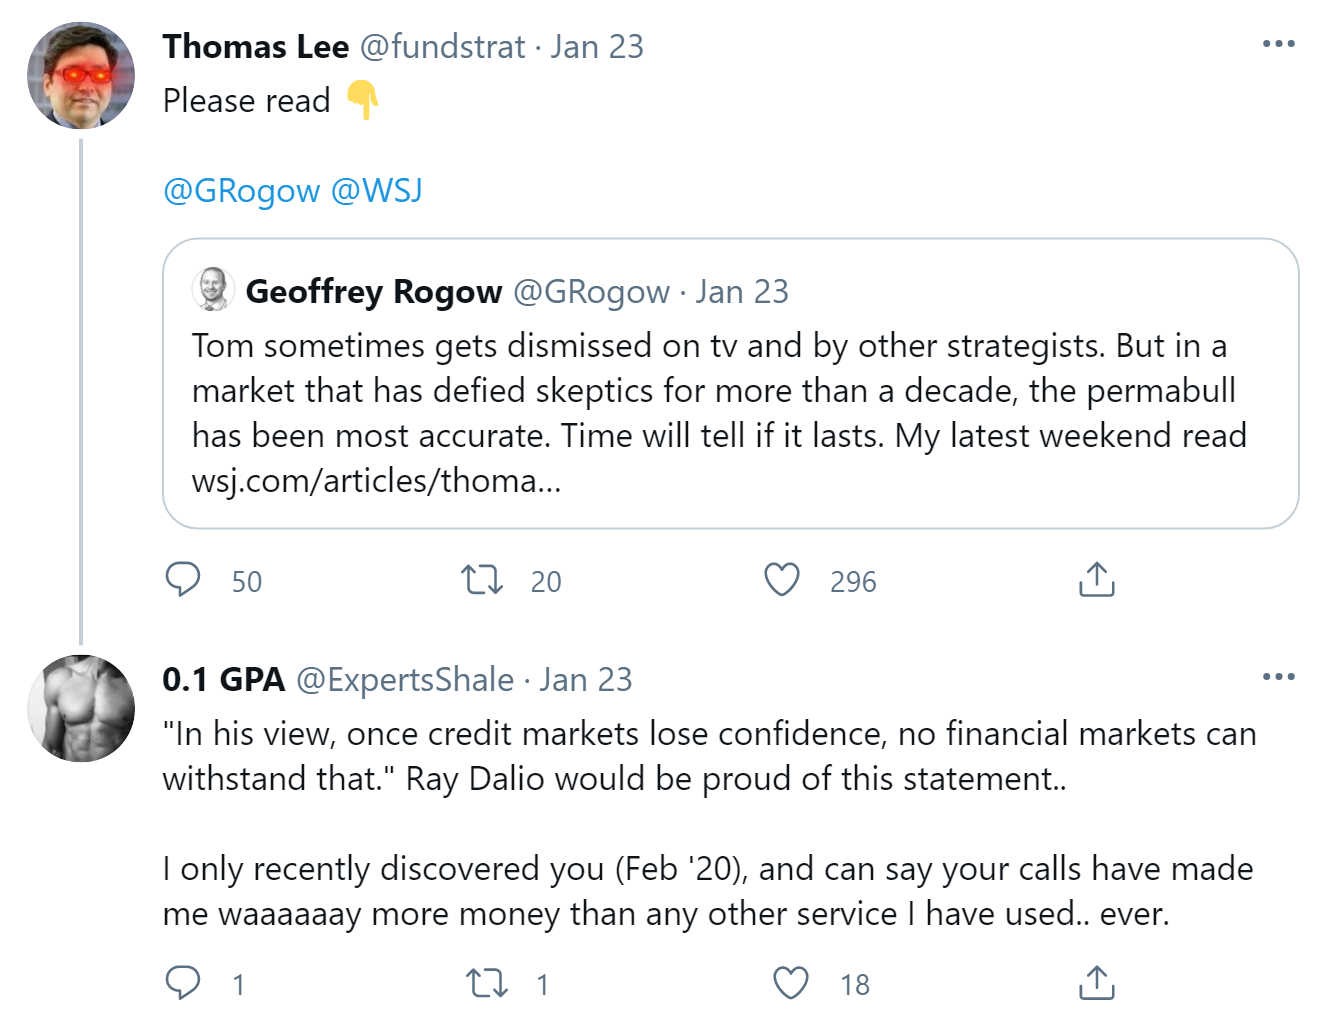
Task: Open 0.1 GPA's profile avatar
Action: [x=81, y=708]
